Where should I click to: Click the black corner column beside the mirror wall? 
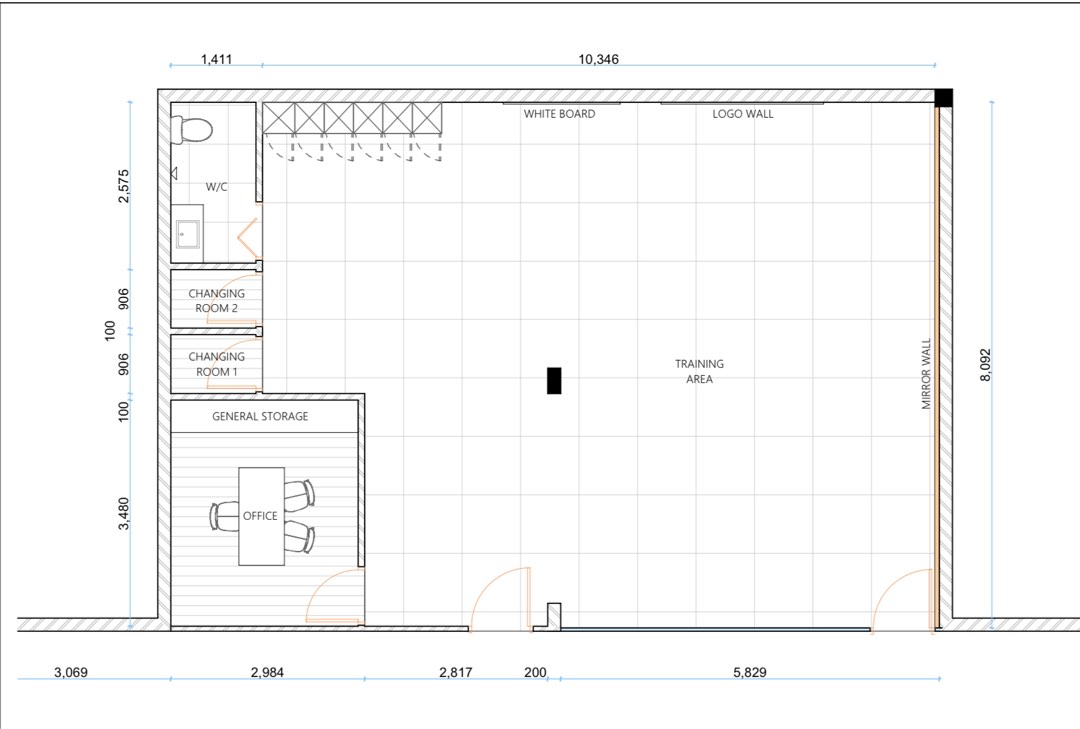[x=944, y=97]
